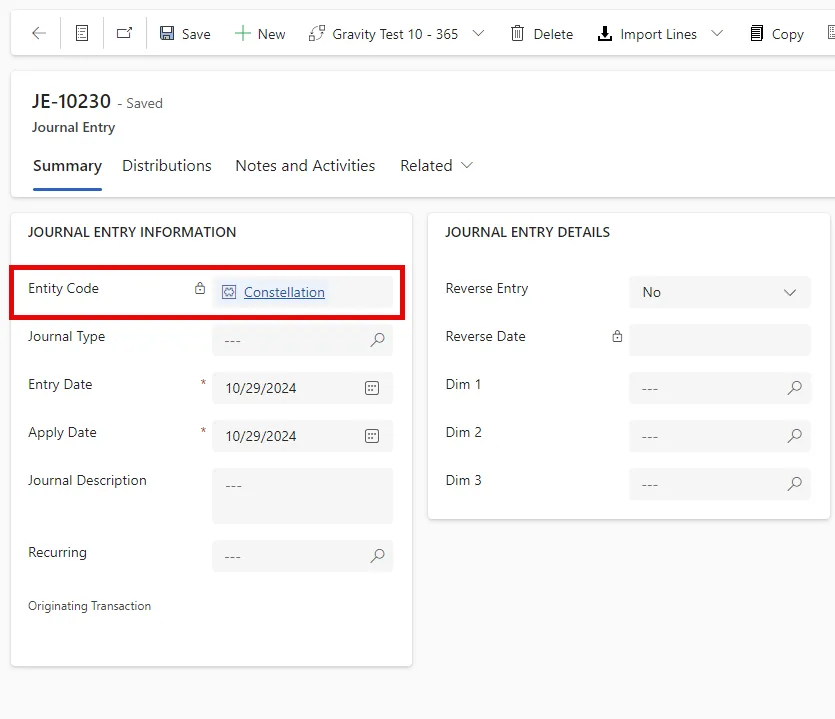Image resolution: width=835 pixels, height=719 pixels.
Task: Click the Journal Description text box
Action: [x=302, y=496]
